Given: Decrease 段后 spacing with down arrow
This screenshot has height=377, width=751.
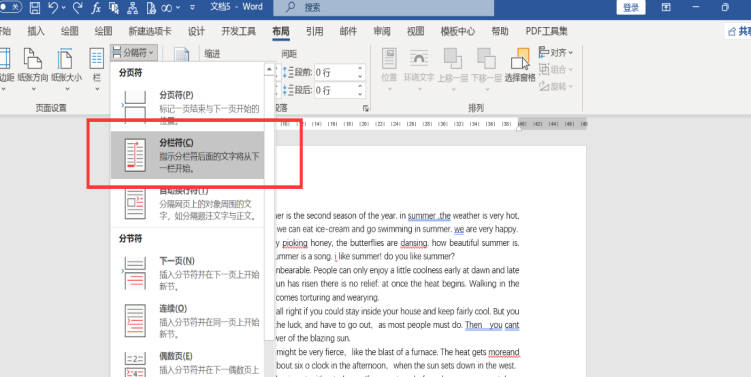Looking at the screenshot, I should point(360,94).
